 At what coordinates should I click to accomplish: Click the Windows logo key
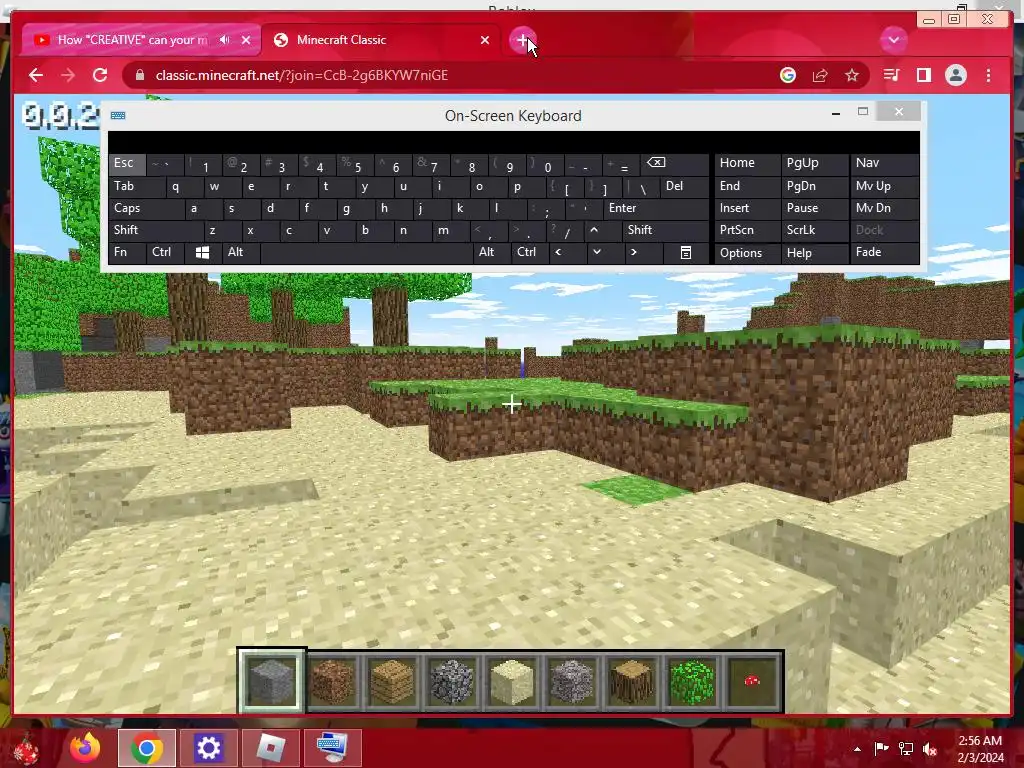(202, 252)
